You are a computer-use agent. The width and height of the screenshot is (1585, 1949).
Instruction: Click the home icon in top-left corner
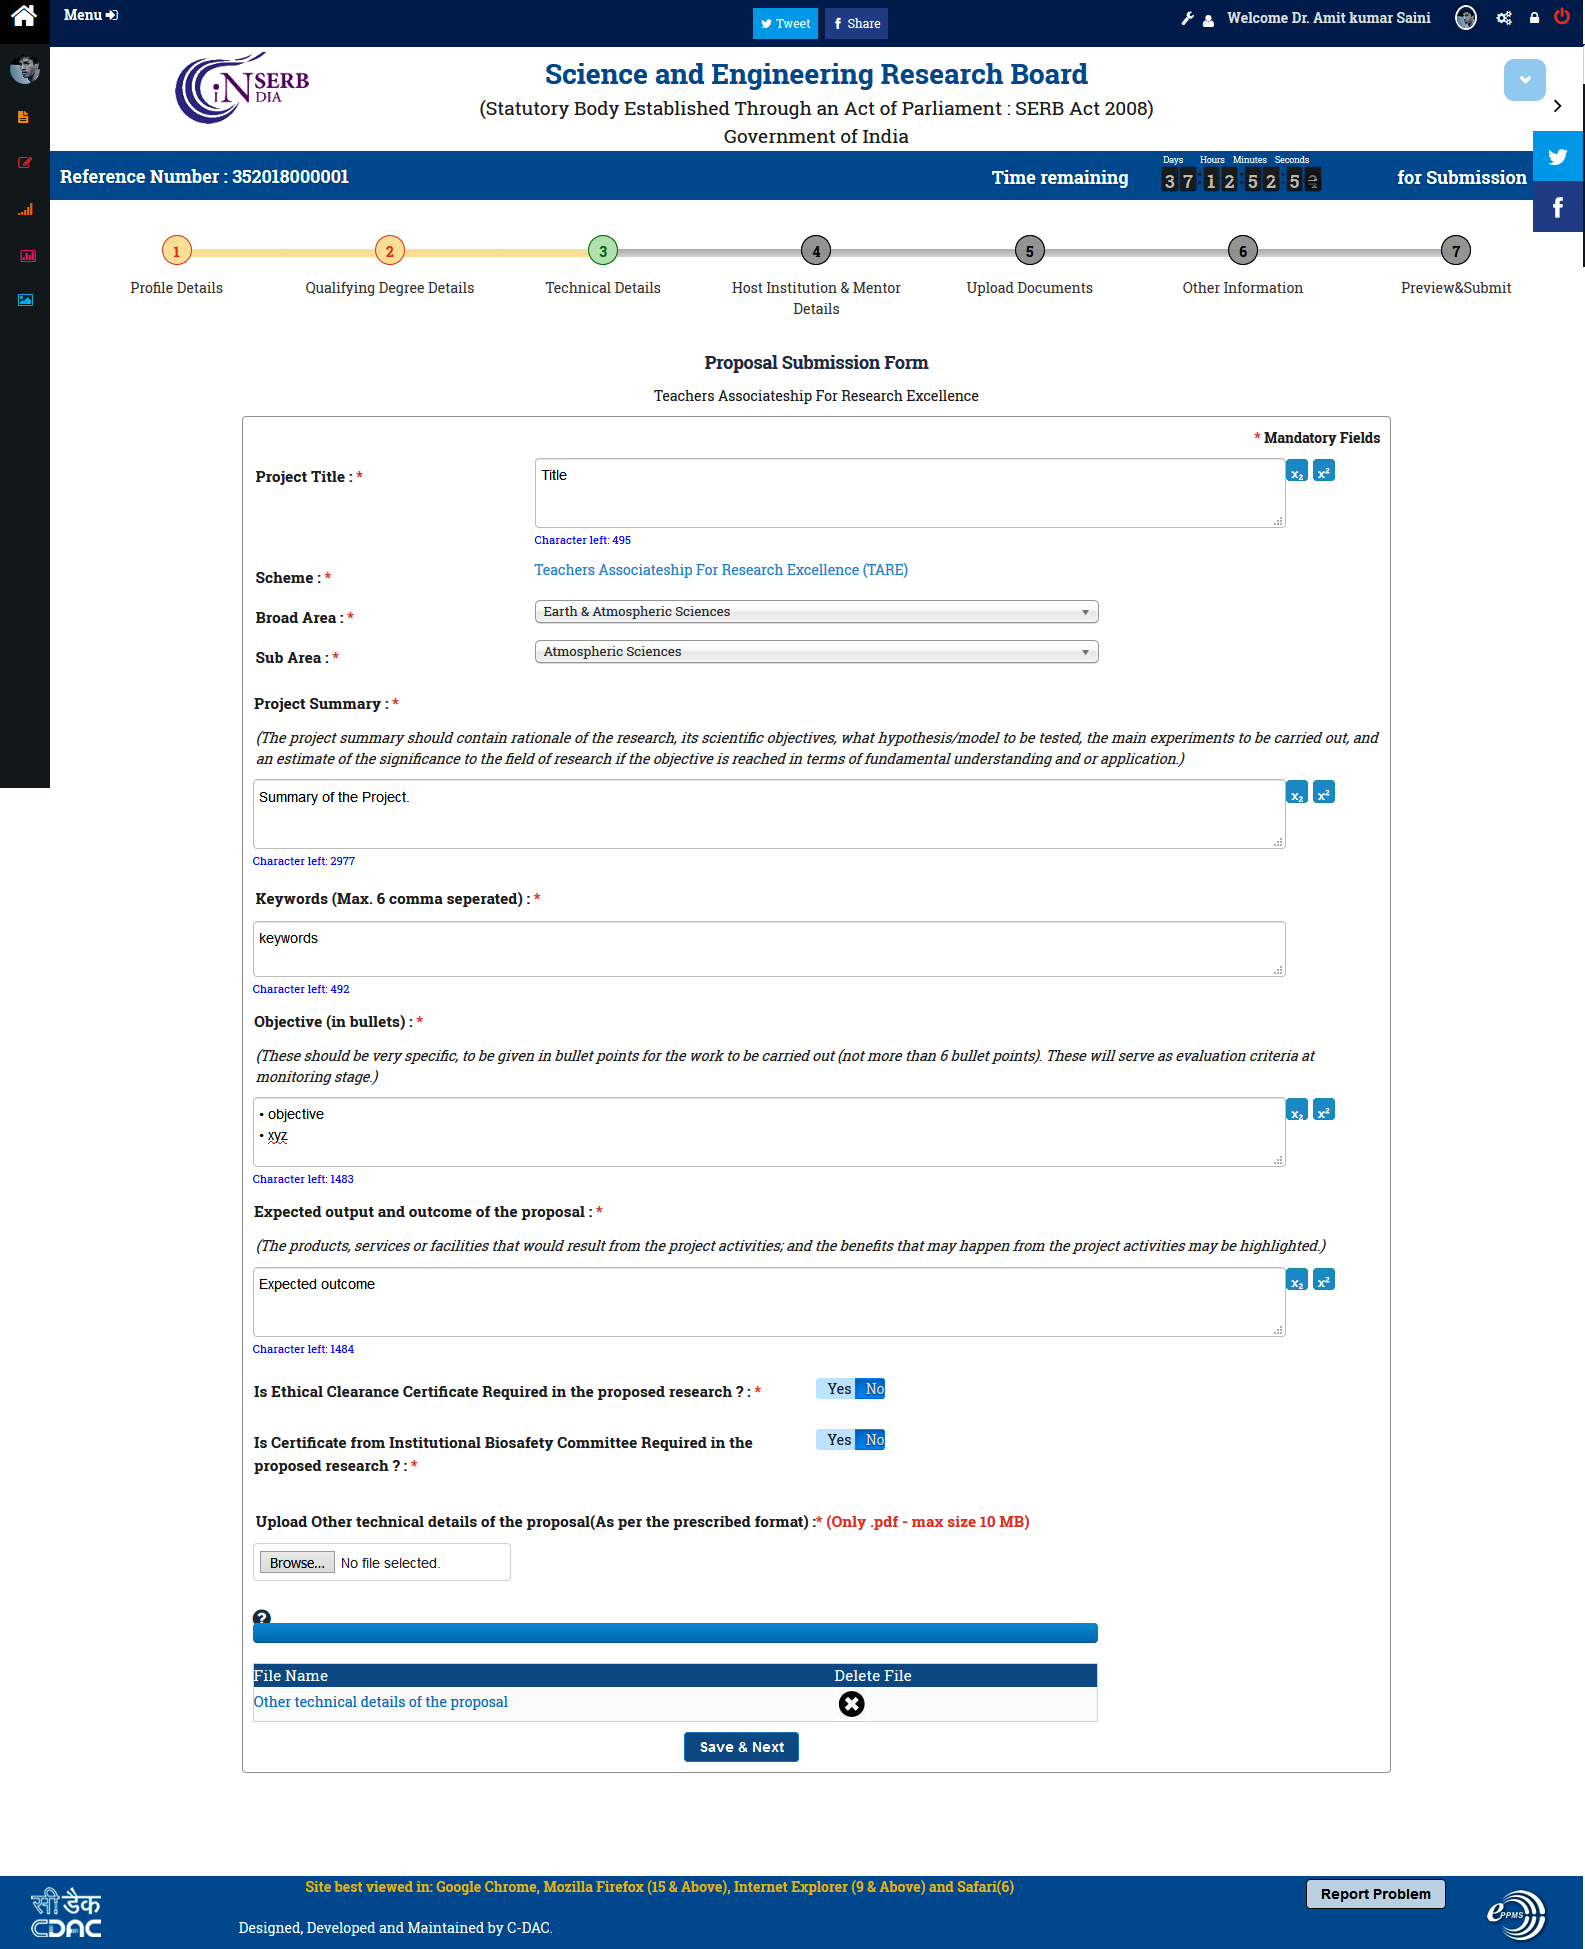pos(24,17)
